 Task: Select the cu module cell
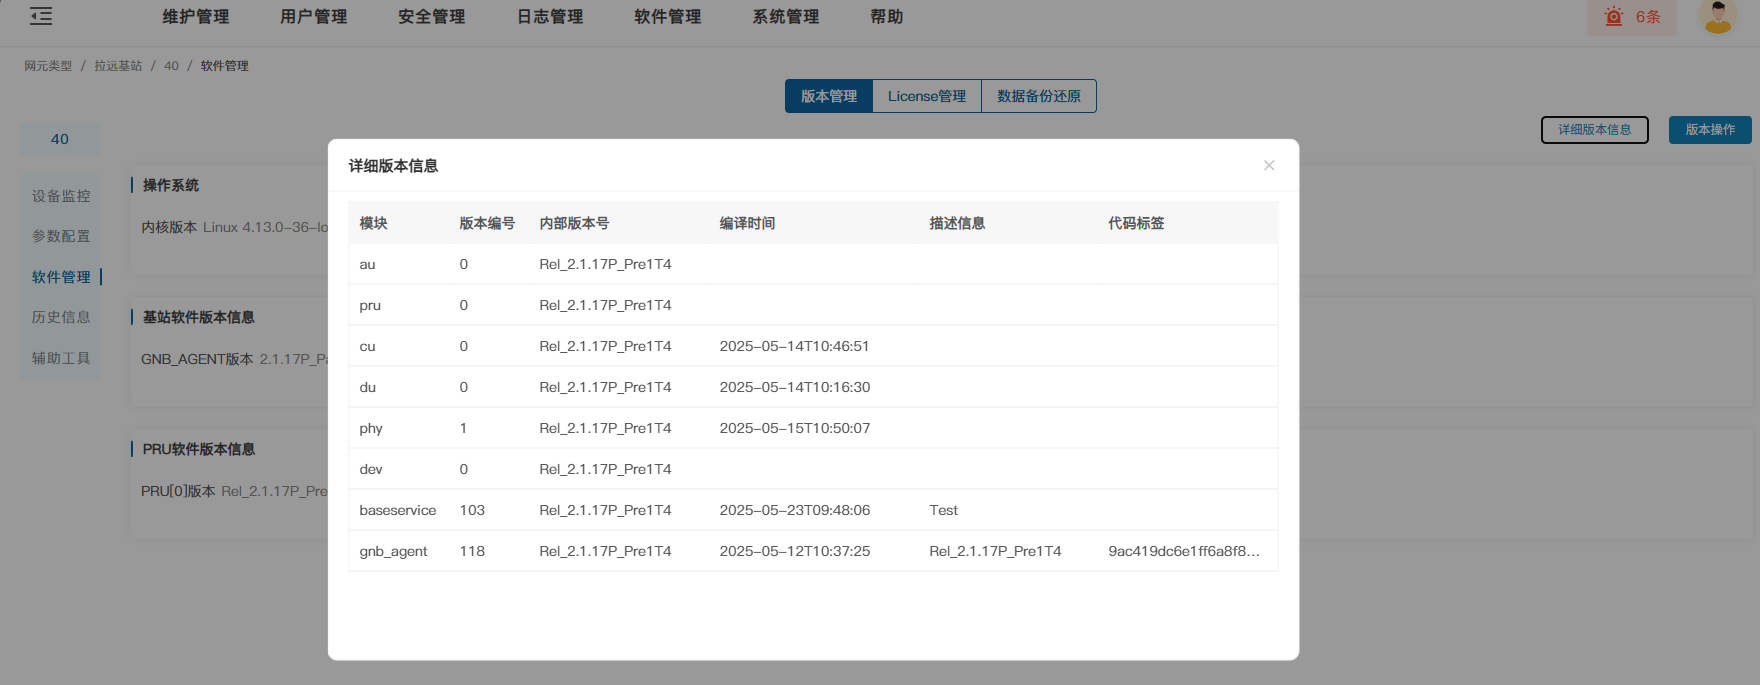(368, 346)
